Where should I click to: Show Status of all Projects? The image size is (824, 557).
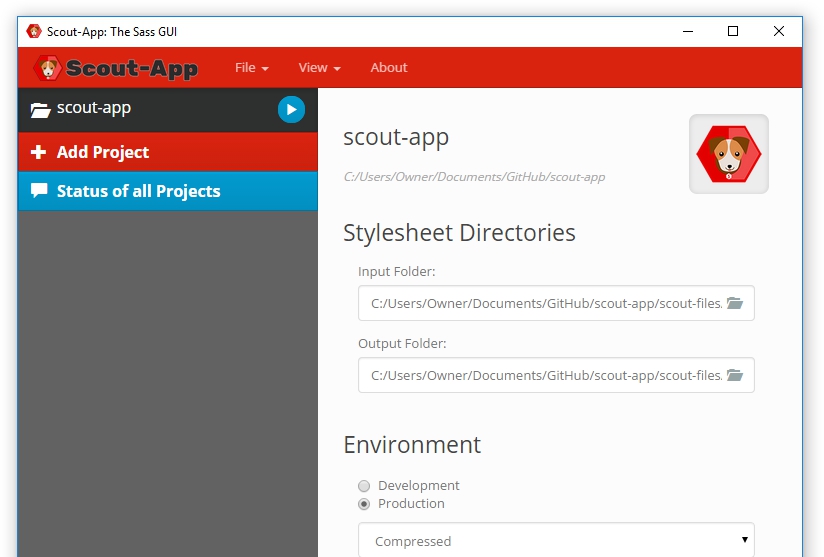pyautogui.click(x=168, y=191)
